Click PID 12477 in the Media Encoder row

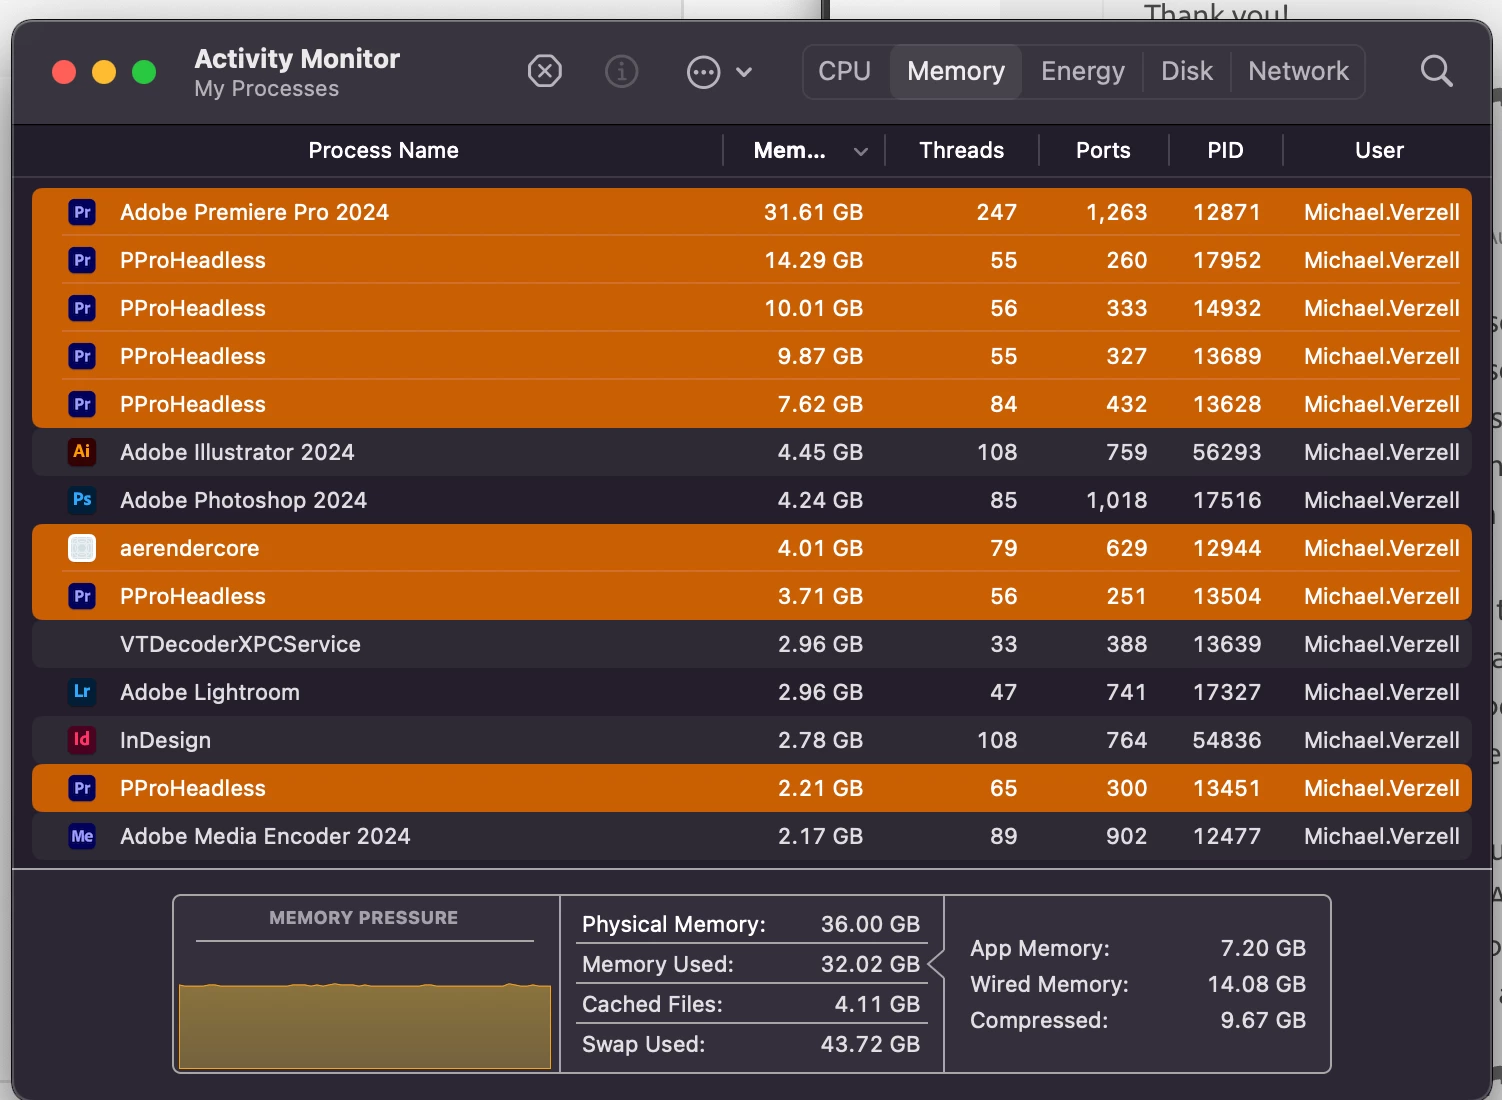pos(1227,836)
